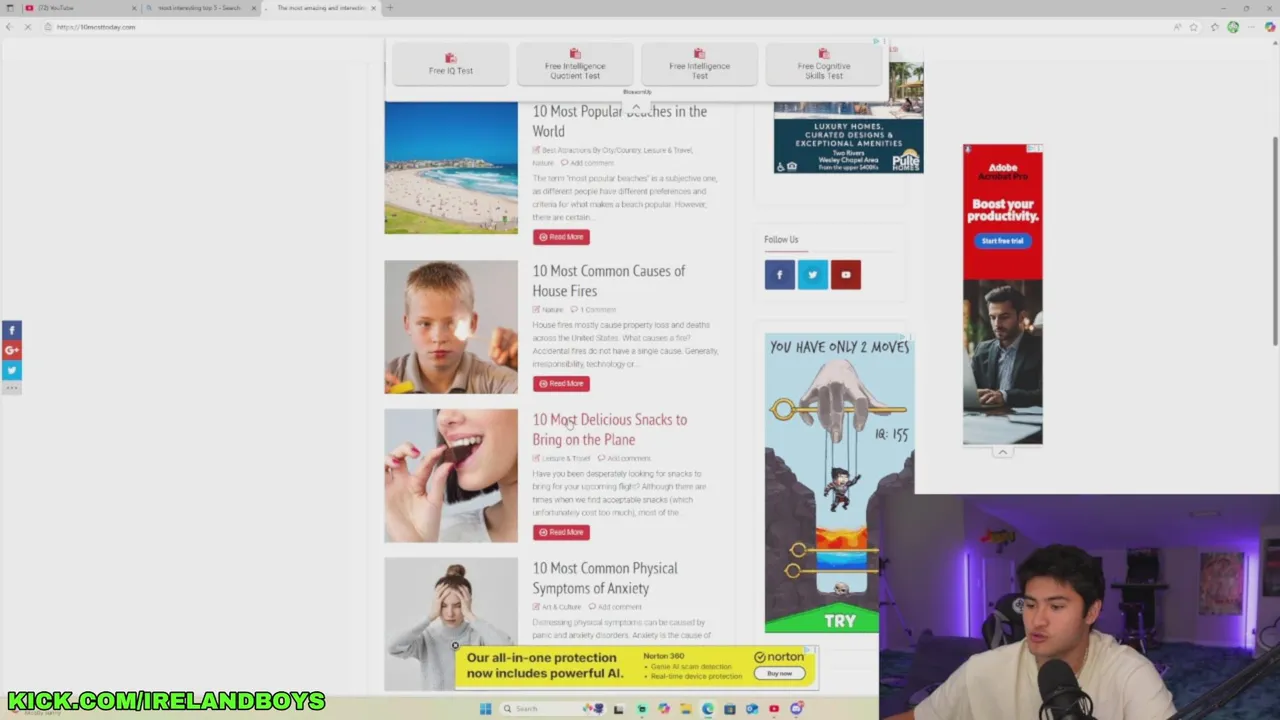Share via Facebook in left floating sidebar
Screen dimensions: 1280x720
12,330
